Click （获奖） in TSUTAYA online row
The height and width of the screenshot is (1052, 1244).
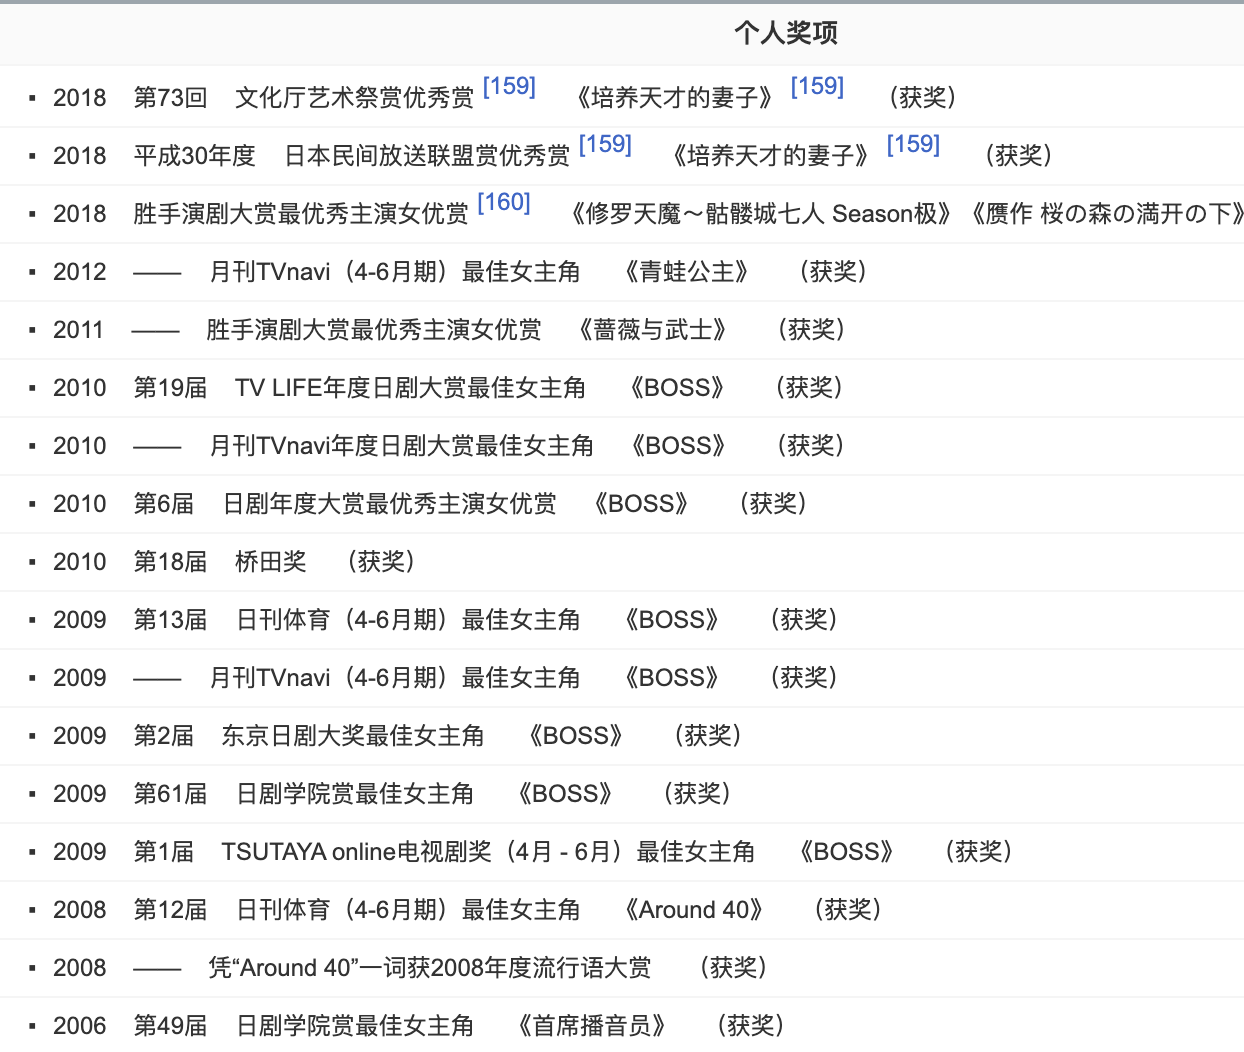pos(978,852)
